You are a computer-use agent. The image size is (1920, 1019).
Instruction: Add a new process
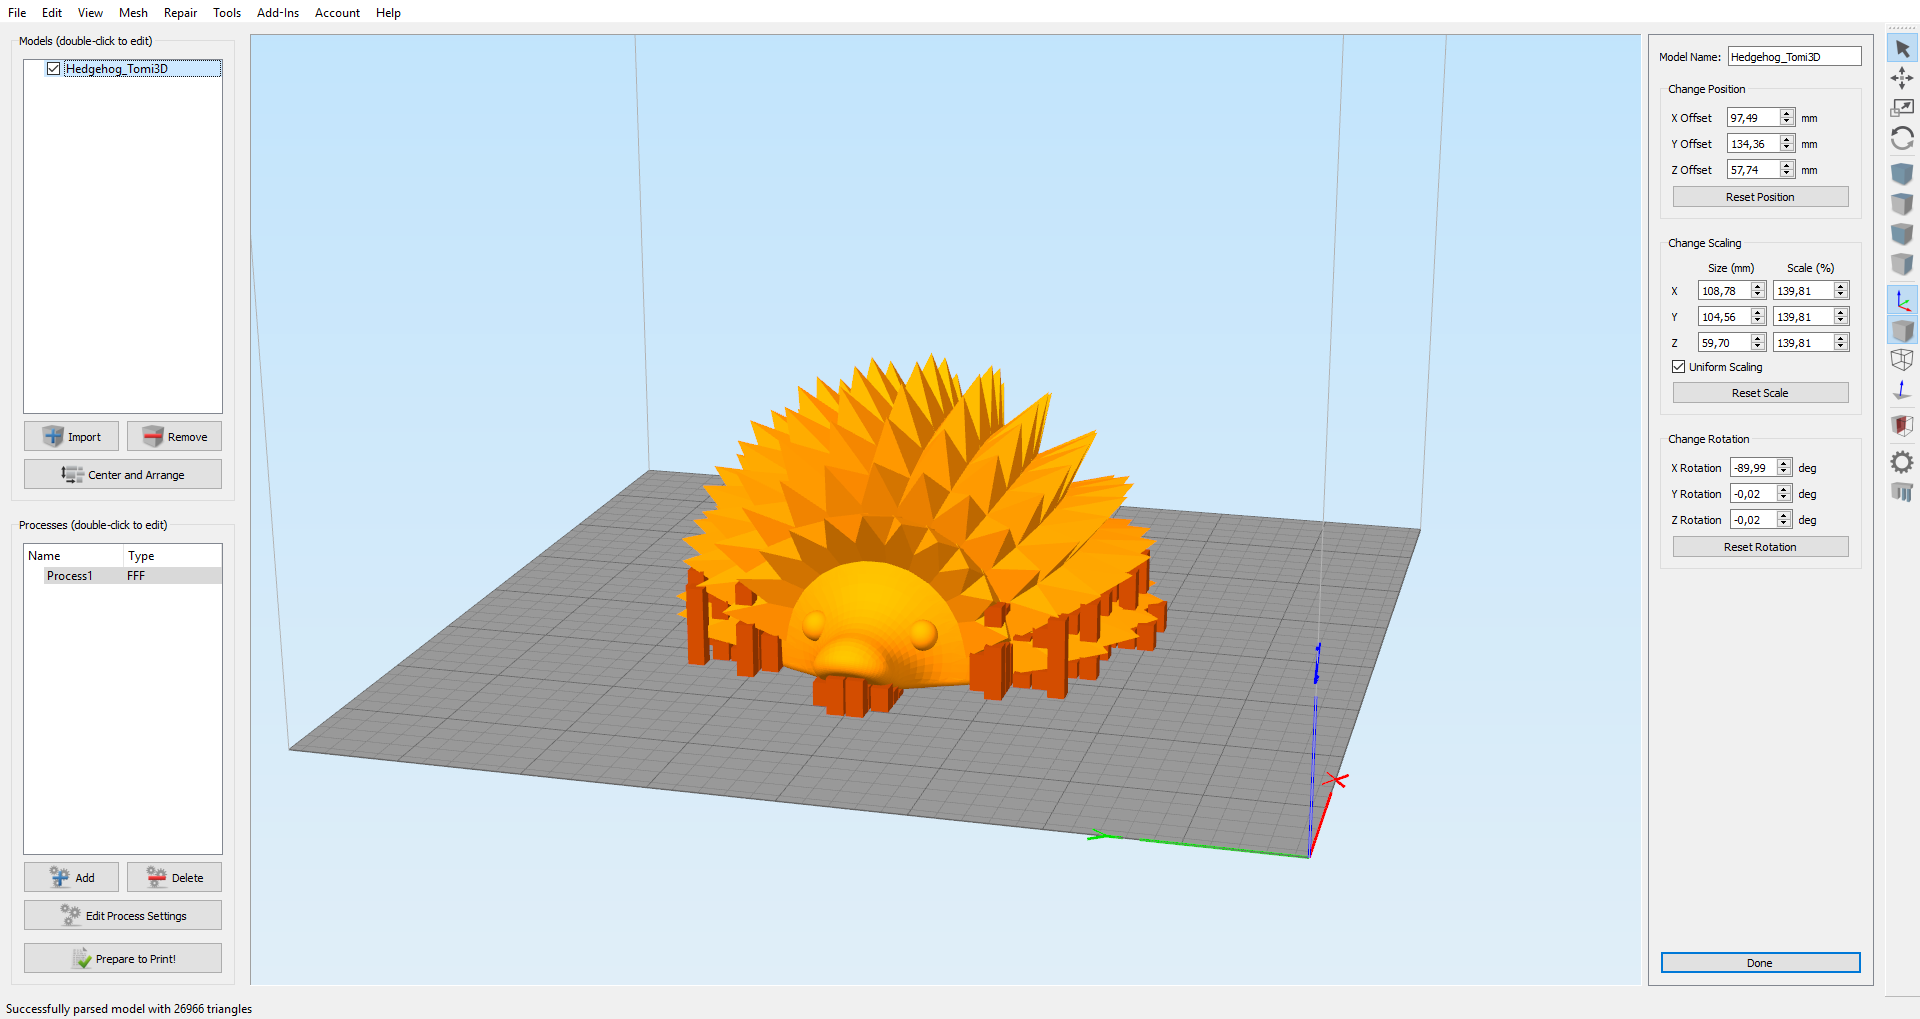pyautogui.click(x=71, y=878)
